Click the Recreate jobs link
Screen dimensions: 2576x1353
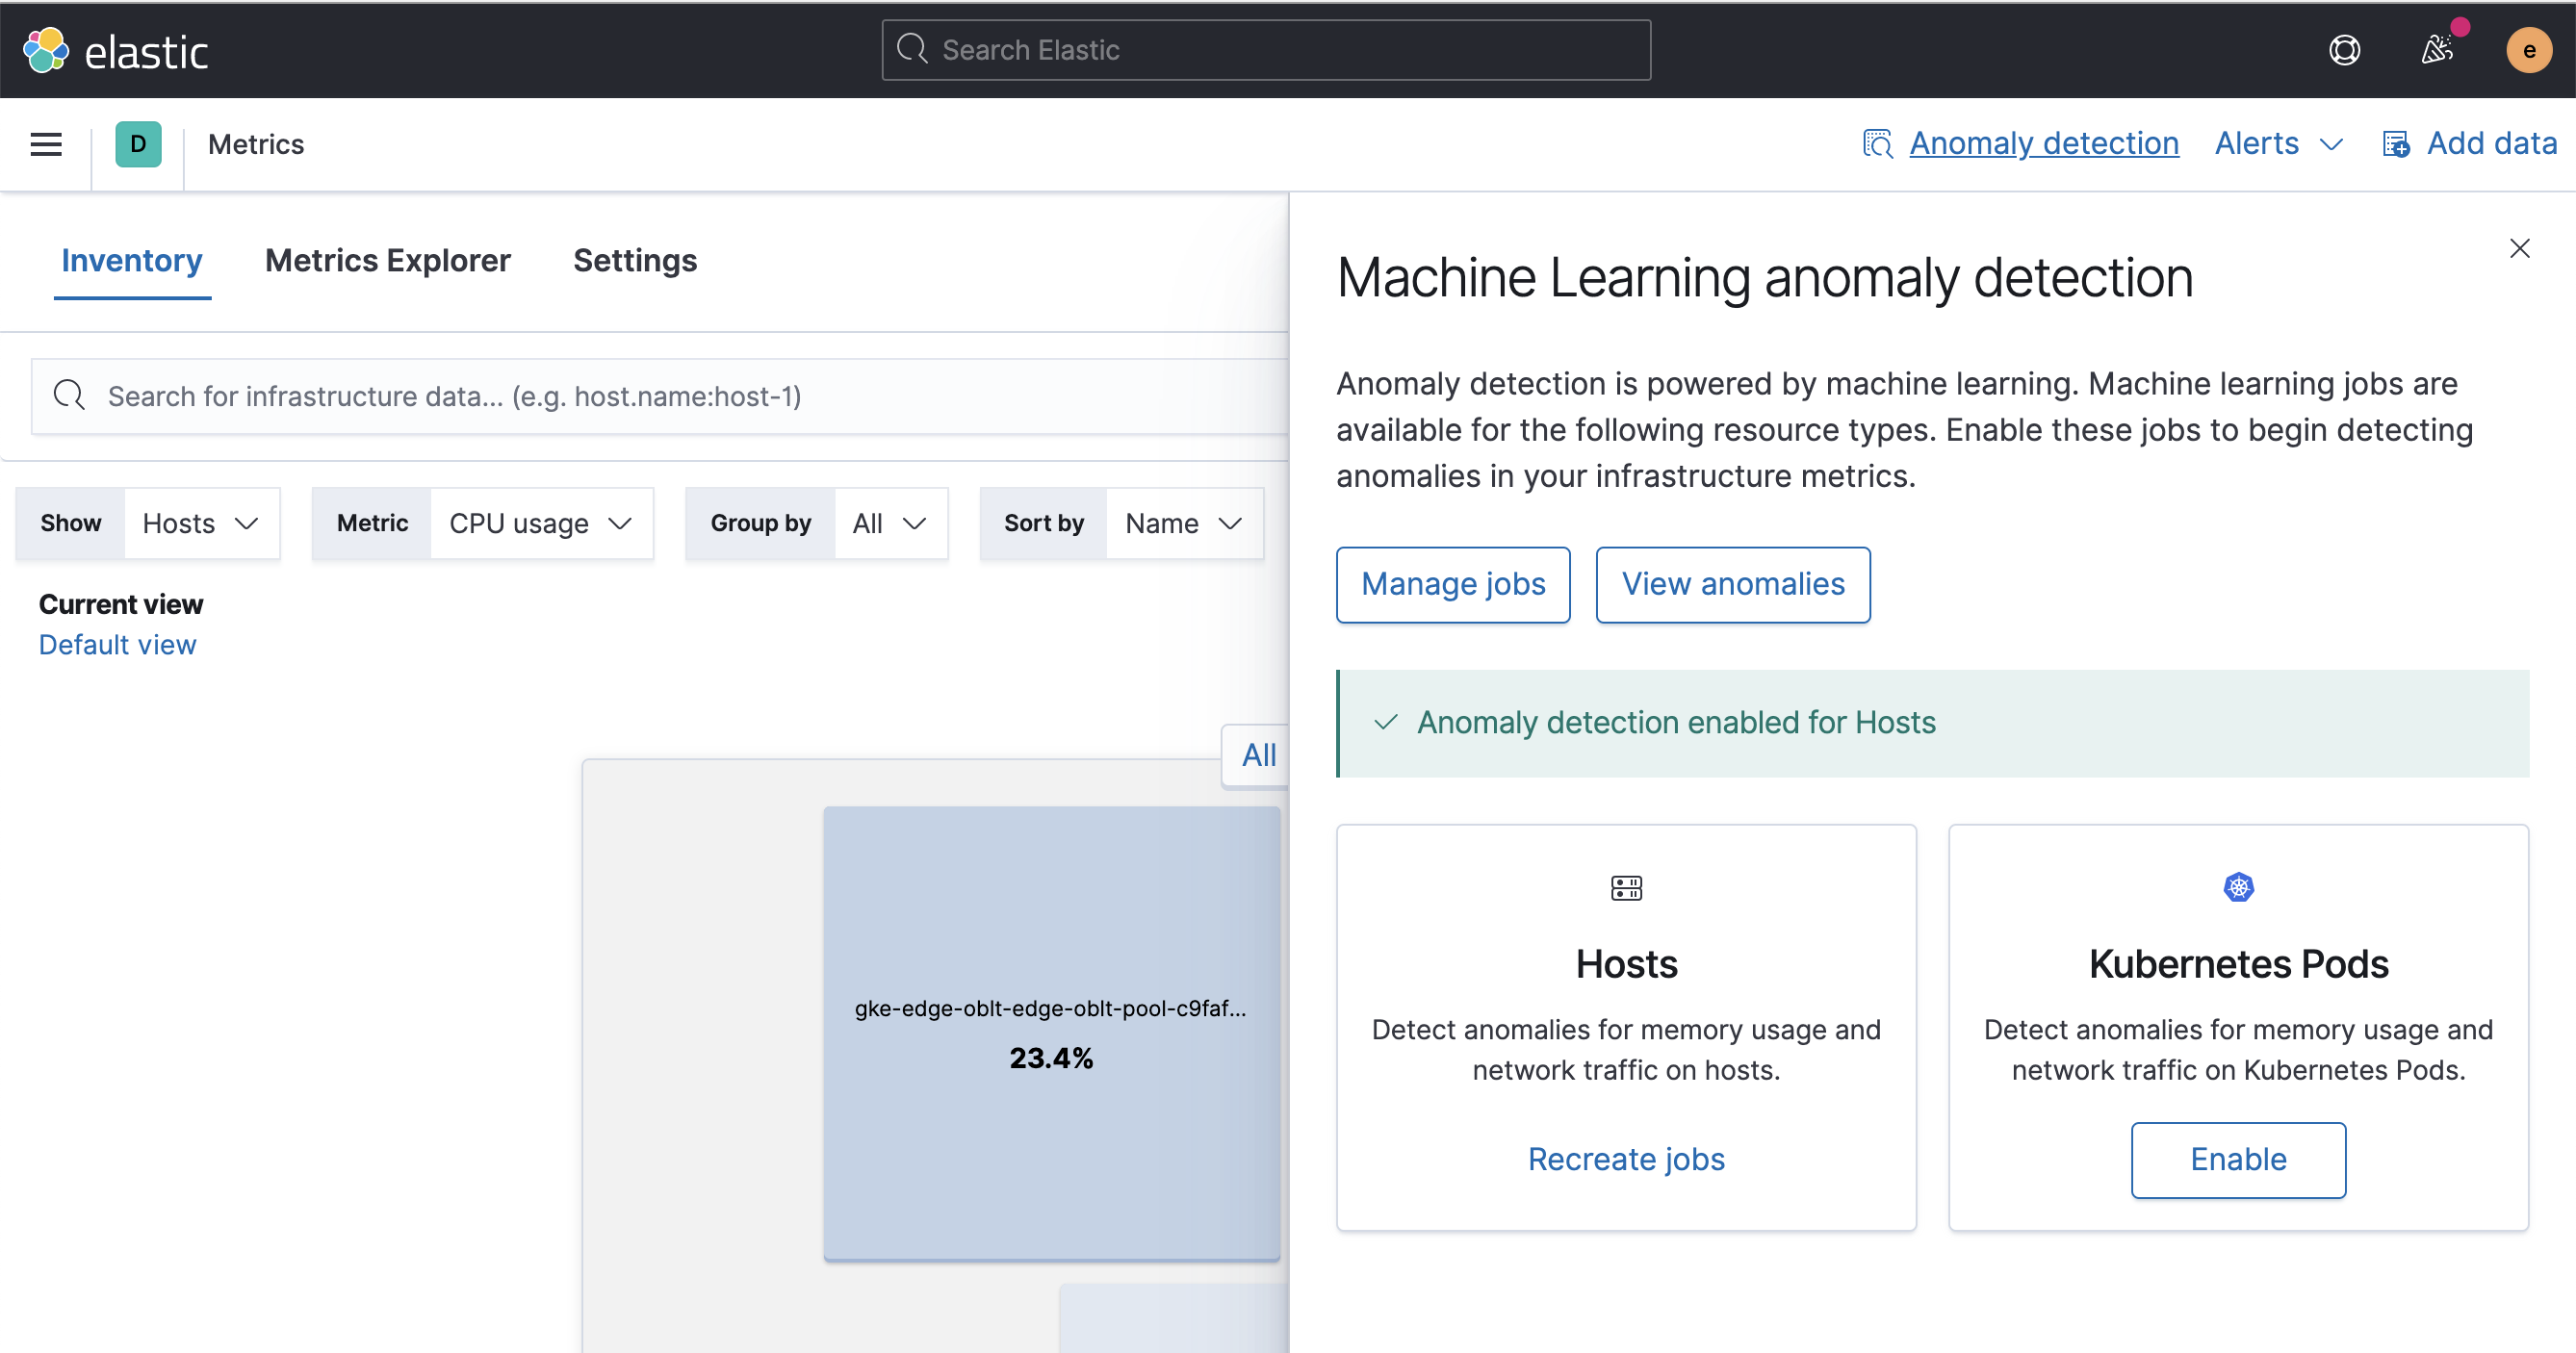tap(1626, 1158)
